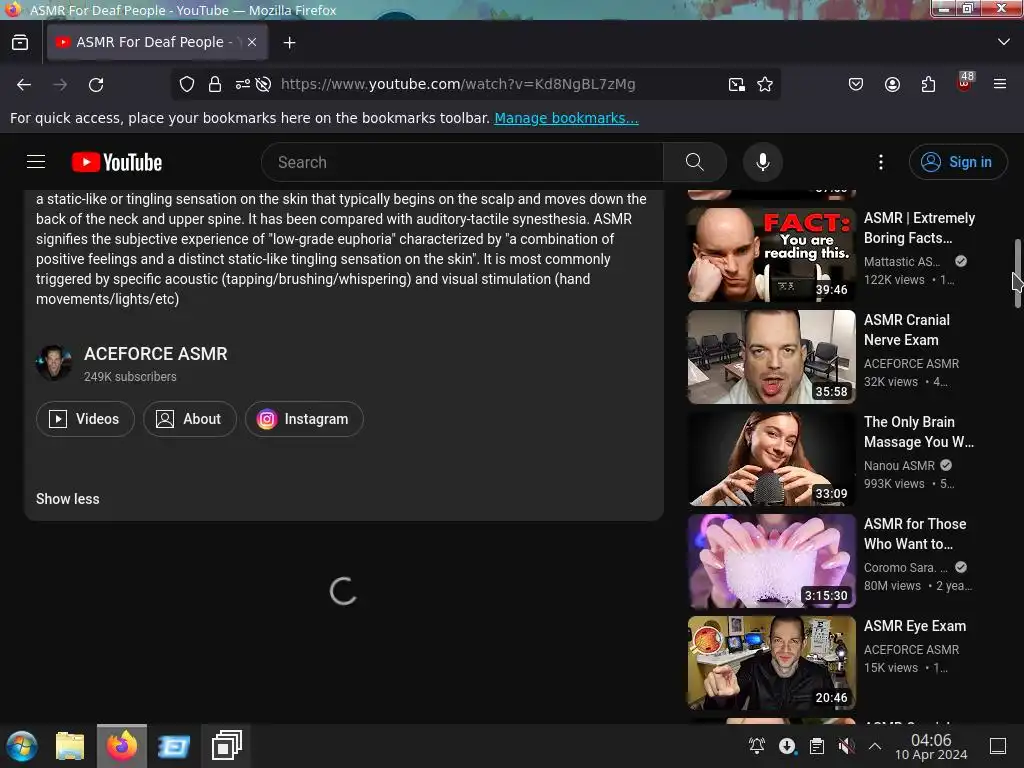Image resolution: width=1024 pixels, height=768 pixels.
Task: Open ASMR Eye Exam thumbnail
Action: pyautogui.click(x=771, y=663)
